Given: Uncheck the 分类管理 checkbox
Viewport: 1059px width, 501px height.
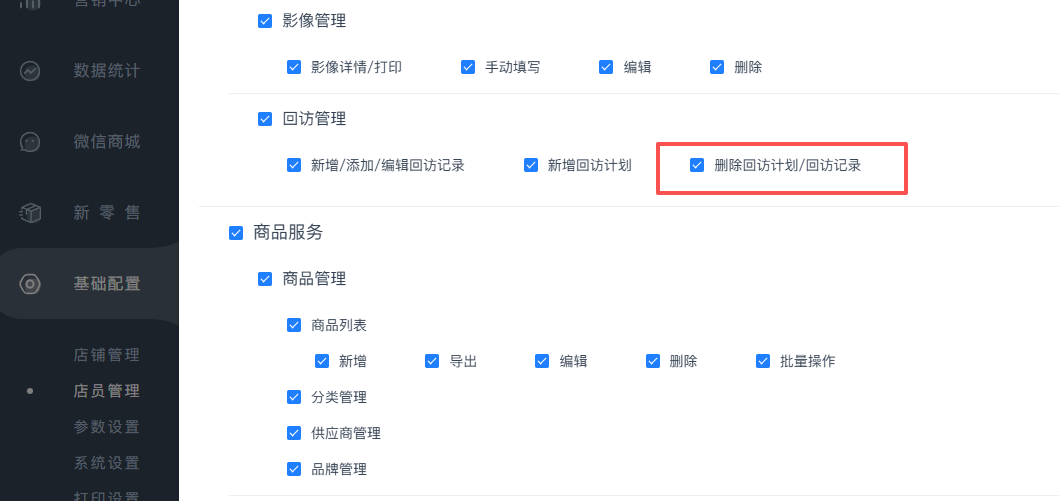Looking at the screenshot, I should coord(294,397).
